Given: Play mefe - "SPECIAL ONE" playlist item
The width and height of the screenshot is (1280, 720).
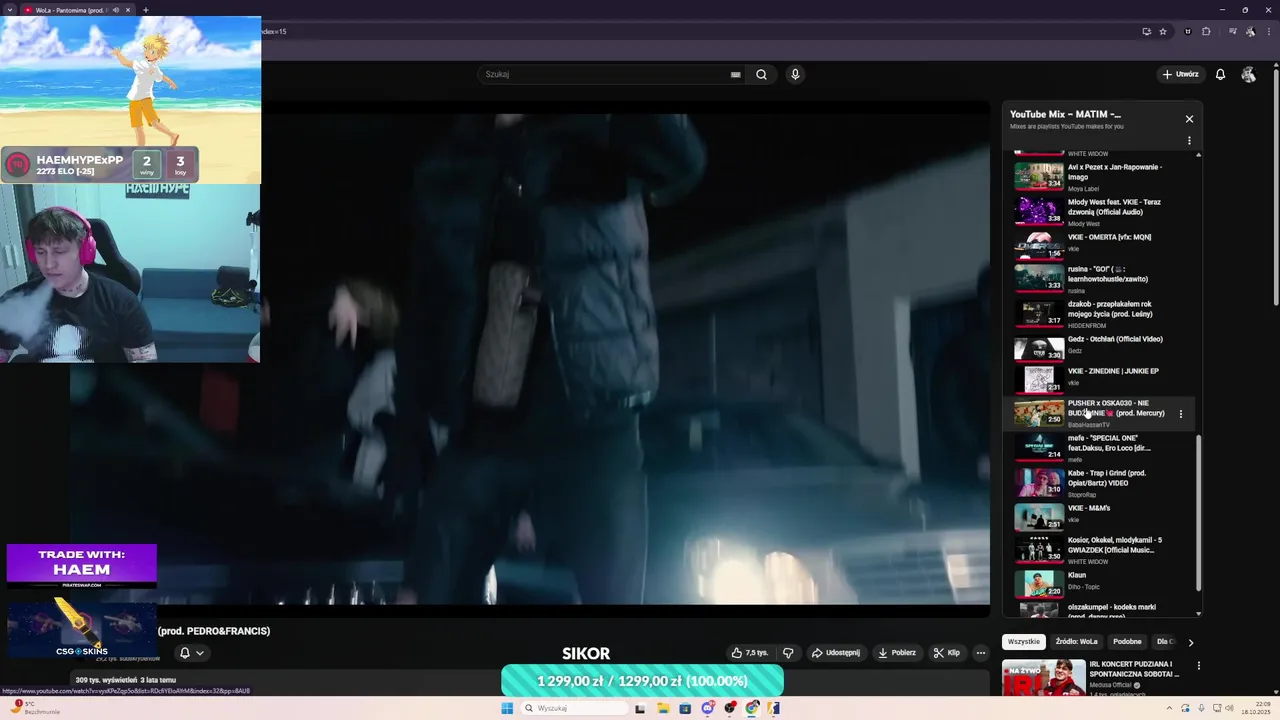Looking at the screenshot, I should coord(1098,448).
